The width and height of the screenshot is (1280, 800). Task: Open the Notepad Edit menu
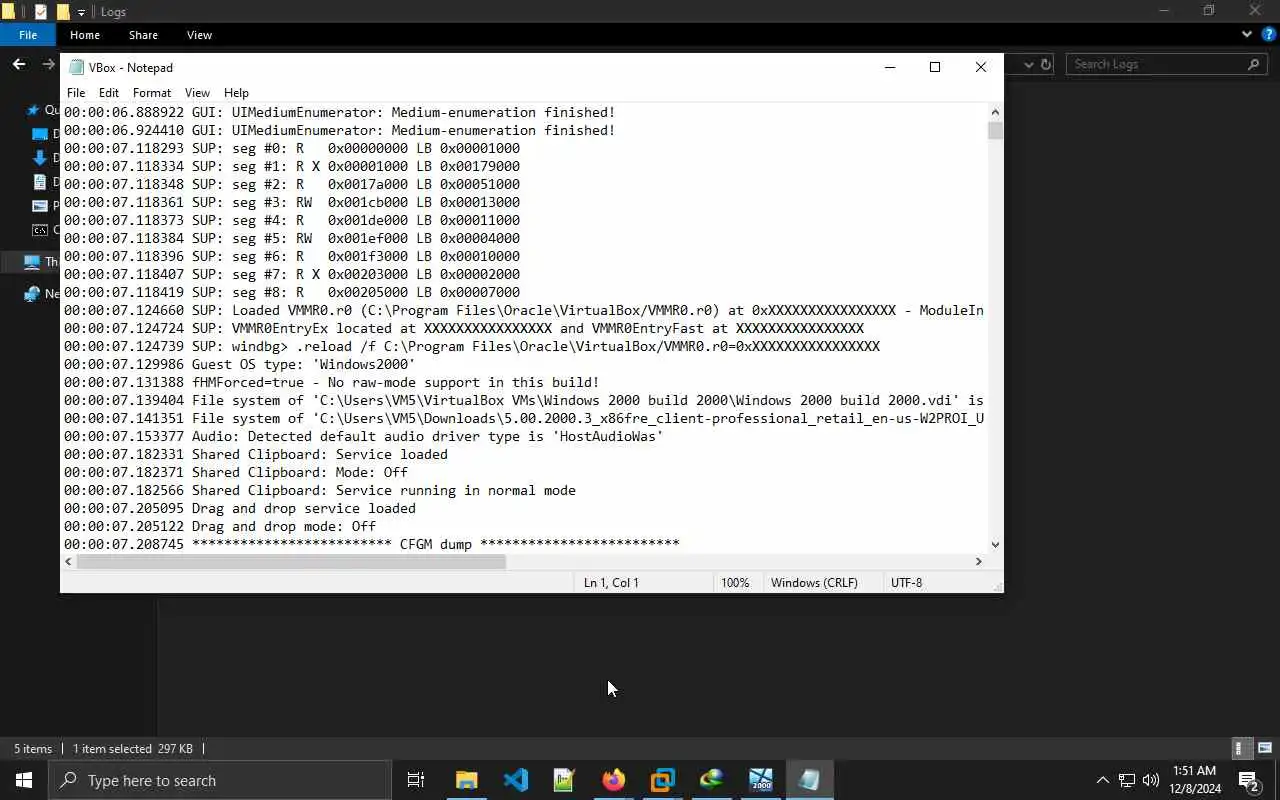pos(109,93)
